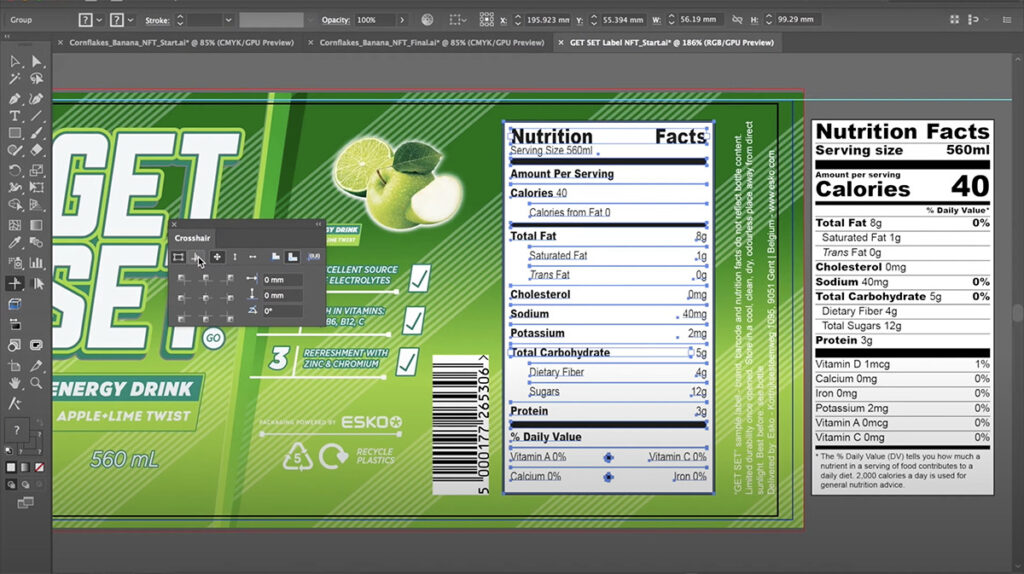Viewport: 1024px width, 574px height.
Task: Click the Opacity label link
Action: [x=336, y=20]
